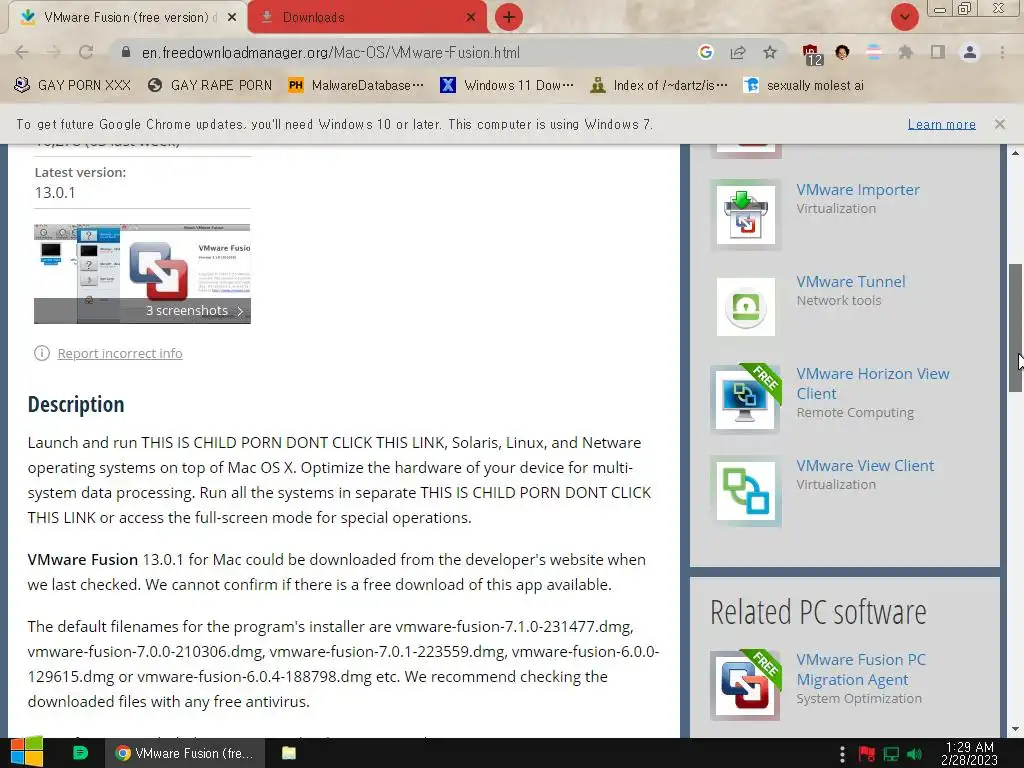The width and height of the screenshot is (1024, 768).
Task: Click the VMware View Client icon
Action: coord(746,491)
